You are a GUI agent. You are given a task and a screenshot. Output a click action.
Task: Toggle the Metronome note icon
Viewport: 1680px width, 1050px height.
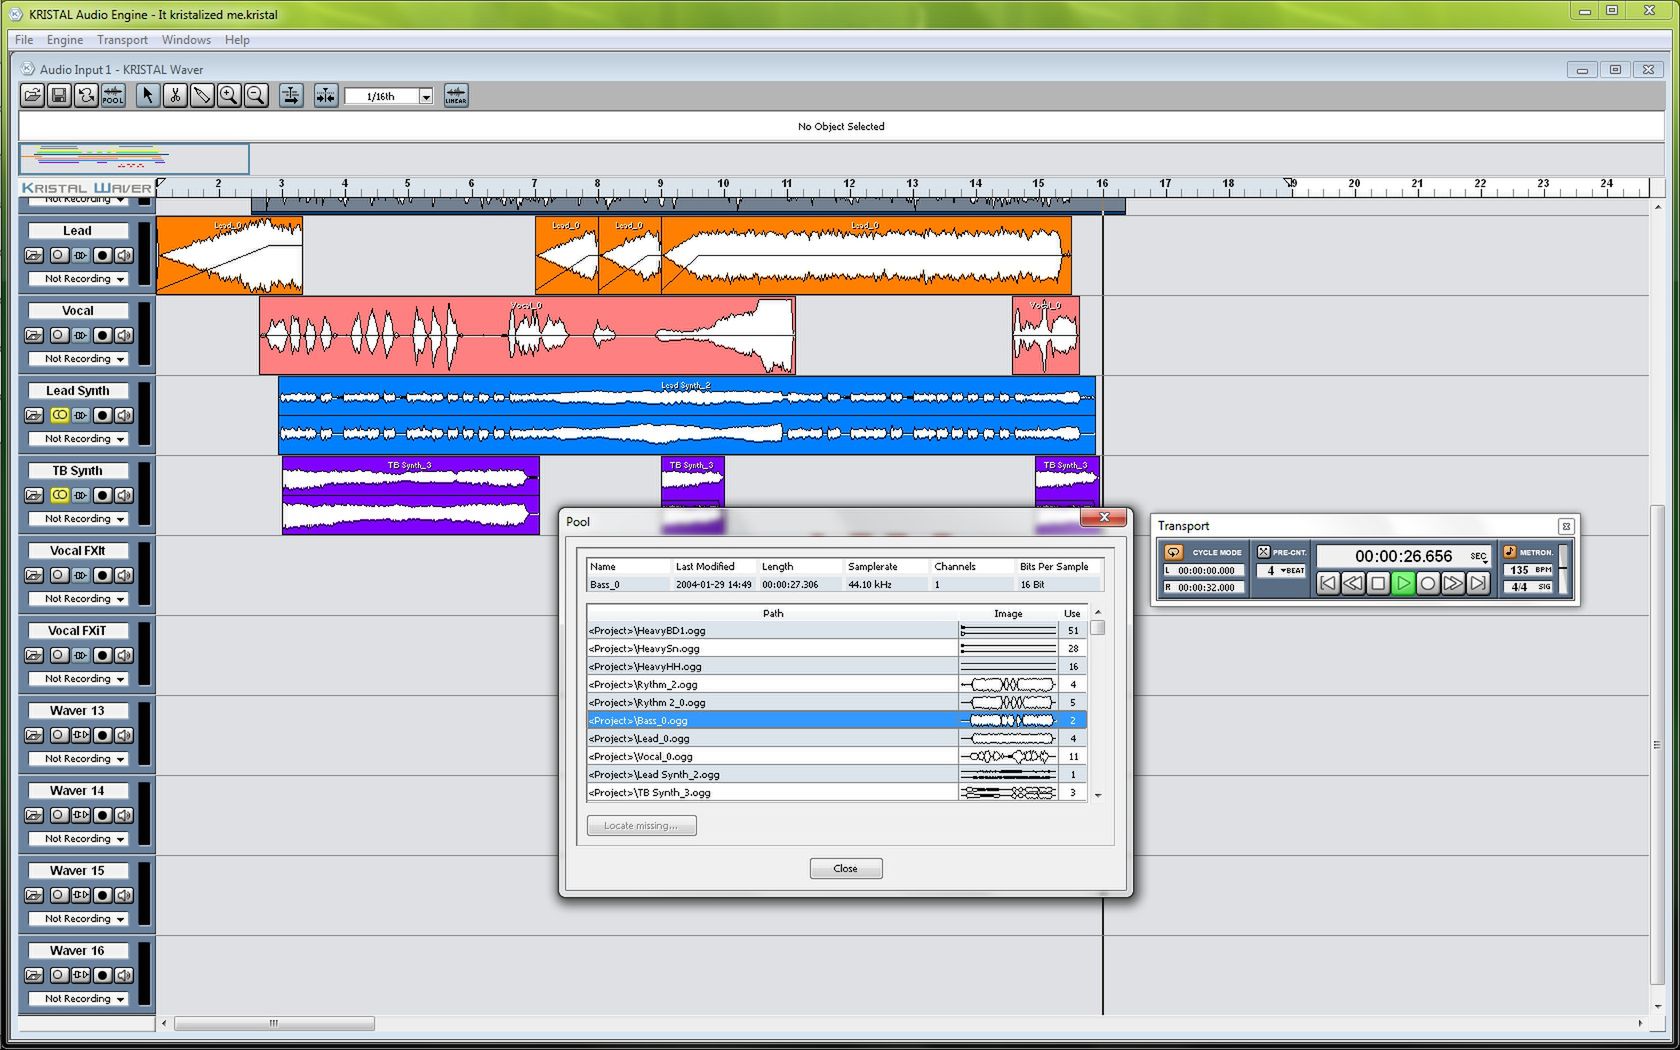point(1510,552)
